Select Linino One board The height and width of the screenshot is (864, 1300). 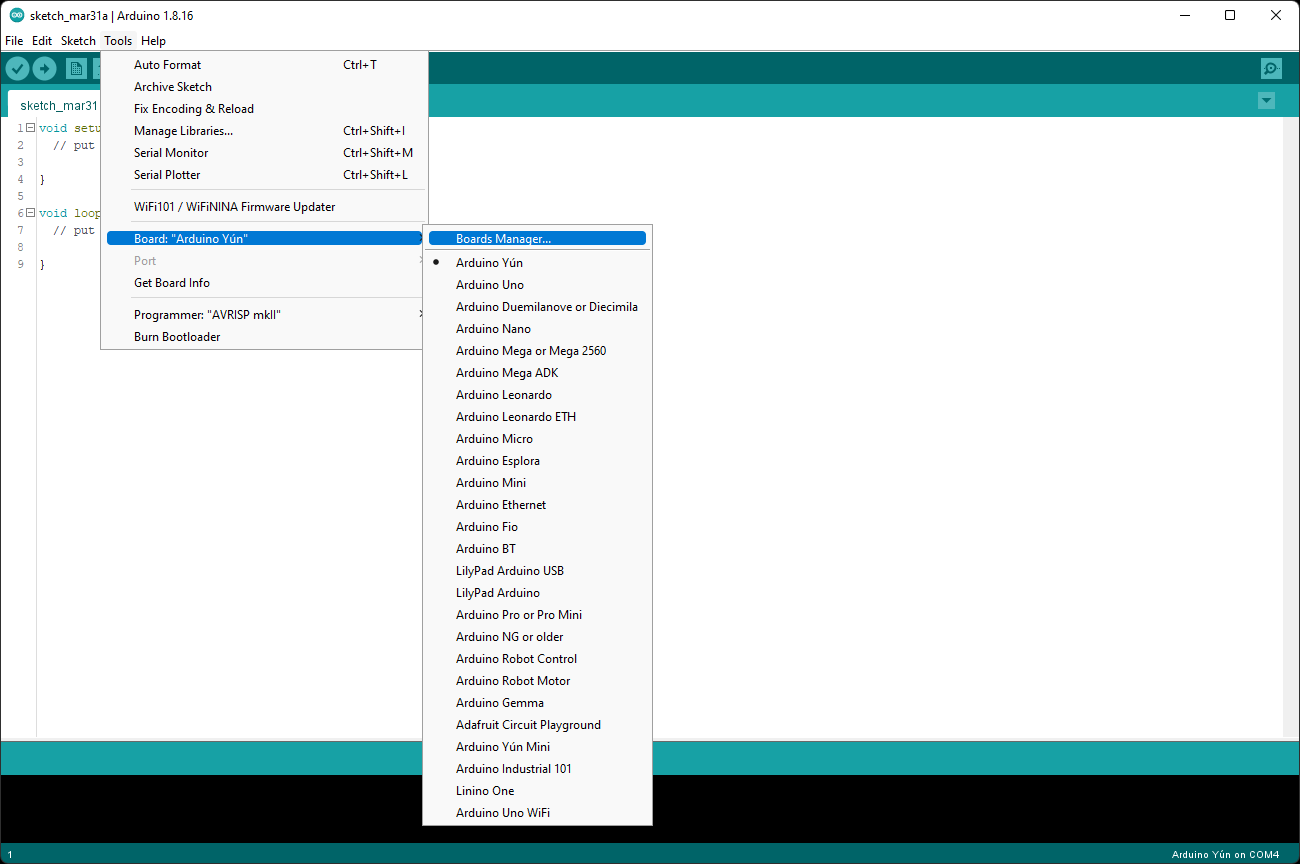coord(537,791)
